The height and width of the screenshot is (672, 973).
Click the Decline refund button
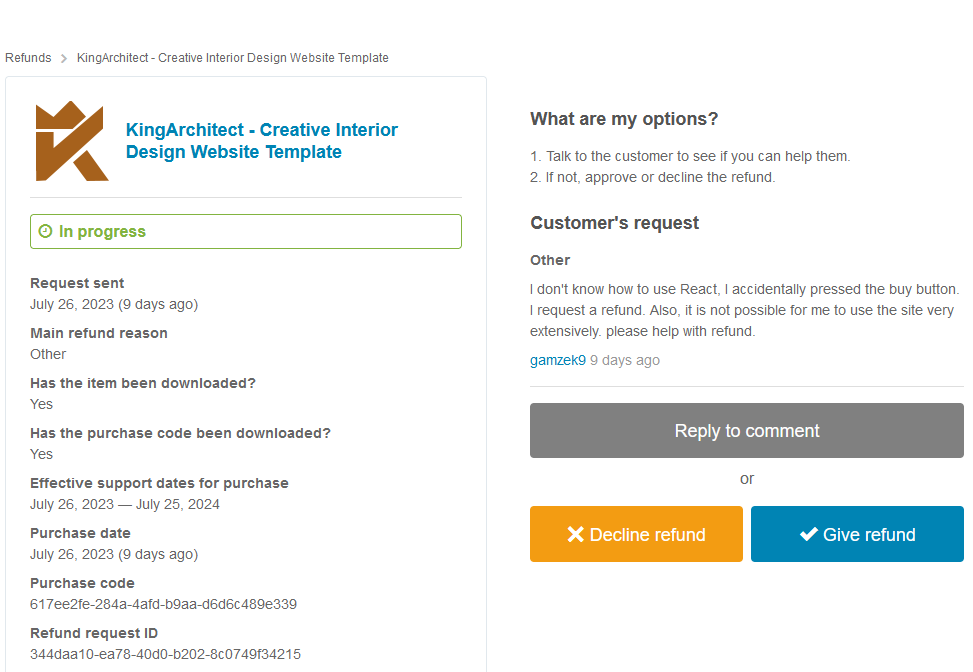click(x=636, y=534)
